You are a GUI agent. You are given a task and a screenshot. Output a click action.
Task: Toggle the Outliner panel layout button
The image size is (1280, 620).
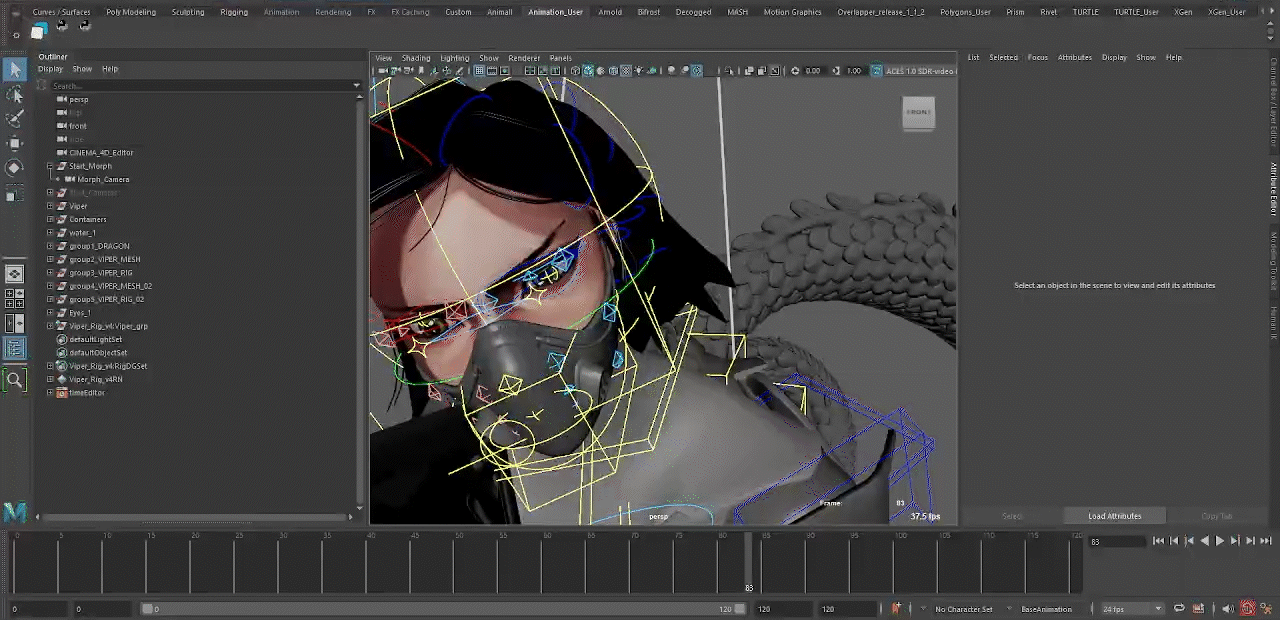pos(15,348)
